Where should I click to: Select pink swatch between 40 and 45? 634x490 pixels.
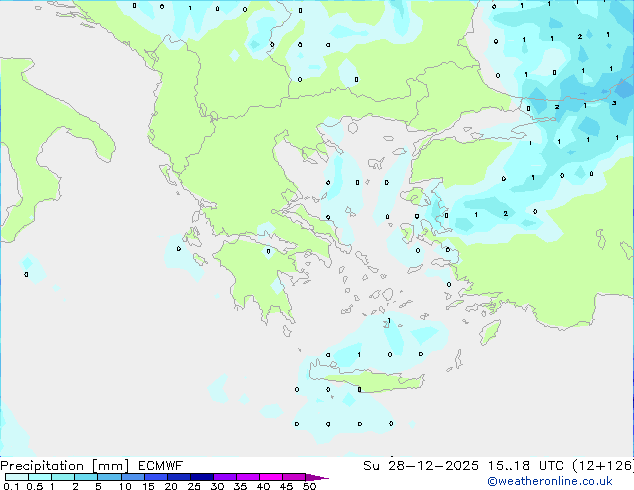coord(271,477)
